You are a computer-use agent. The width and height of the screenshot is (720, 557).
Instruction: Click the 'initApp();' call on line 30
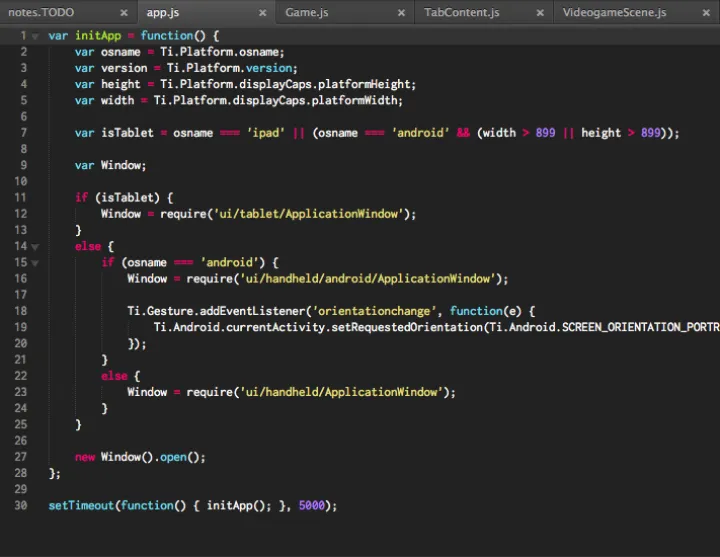pos(239,505)
